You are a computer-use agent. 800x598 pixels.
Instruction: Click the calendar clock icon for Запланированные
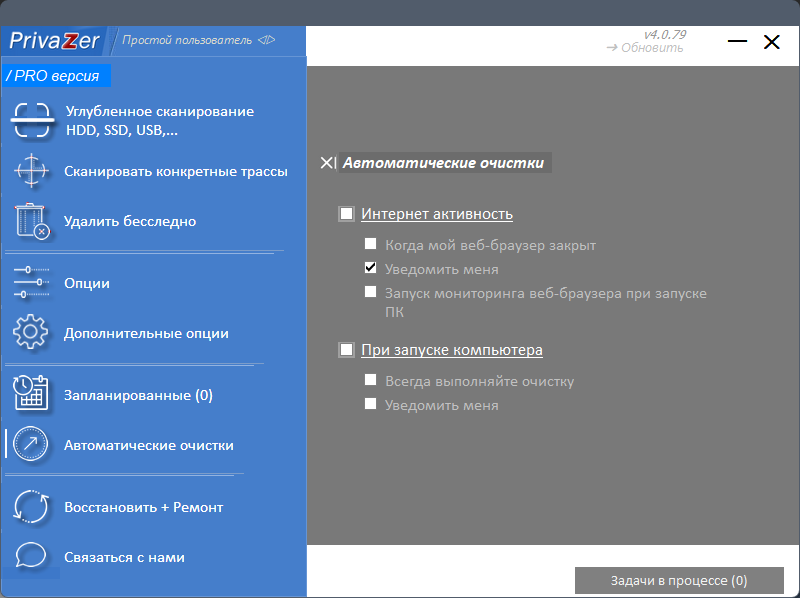click(x=31, y=393)
